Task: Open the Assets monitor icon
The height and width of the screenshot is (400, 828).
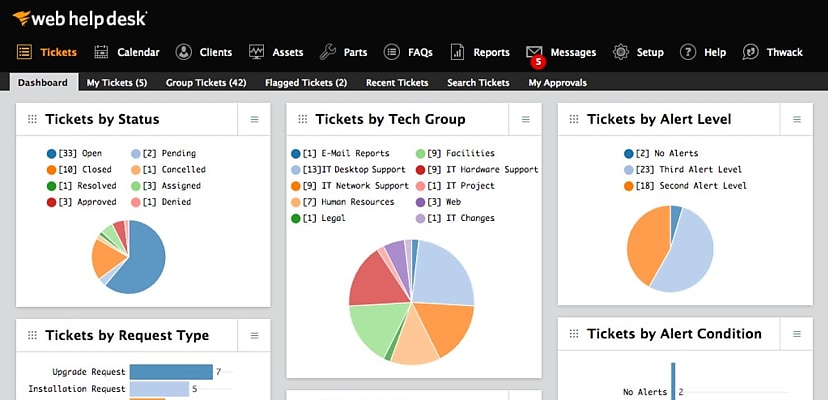Action: (x=256, y=52)
